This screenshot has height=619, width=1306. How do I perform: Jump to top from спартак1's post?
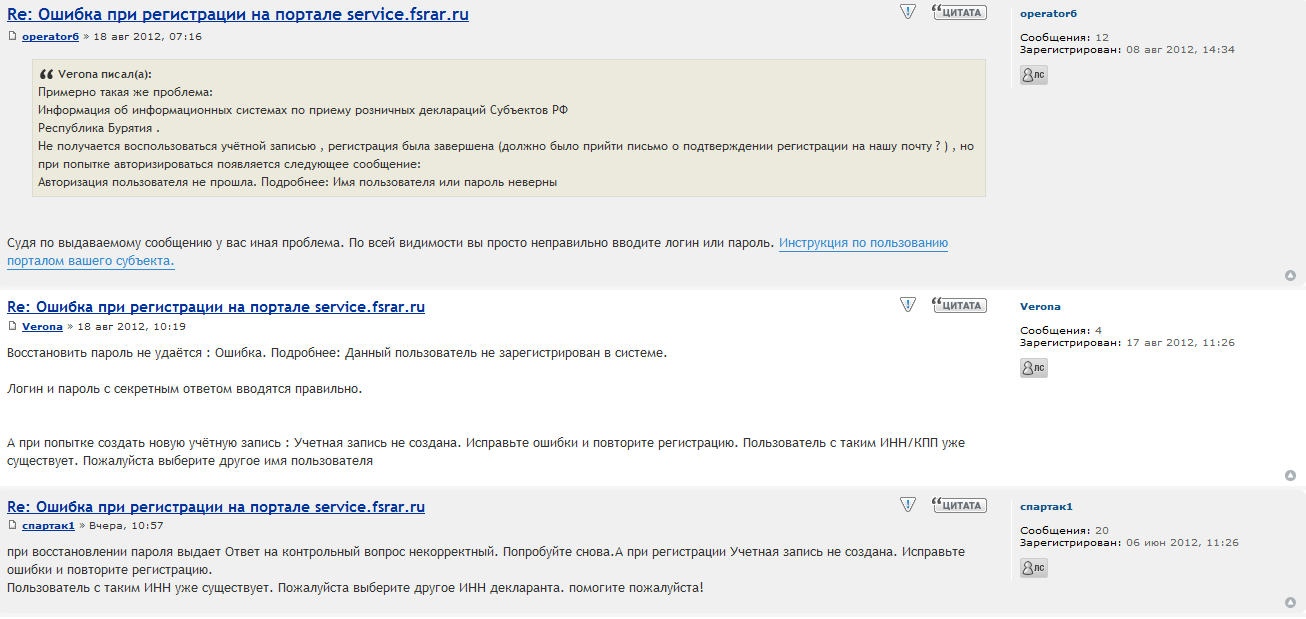(x=1290, y=602)
